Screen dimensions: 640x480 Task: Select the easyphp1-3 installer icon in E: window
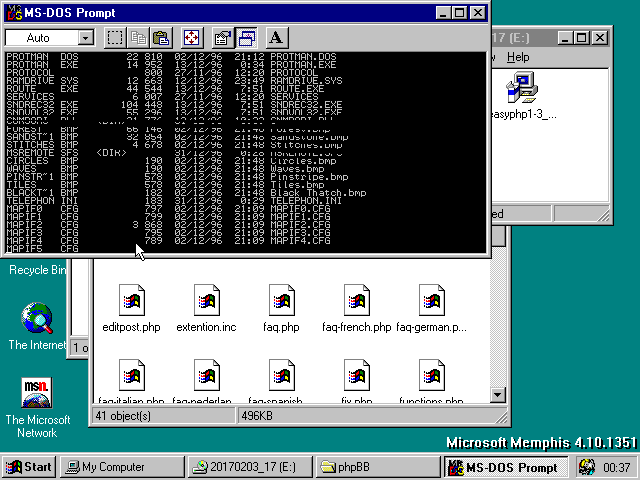(x=522, y=87)
